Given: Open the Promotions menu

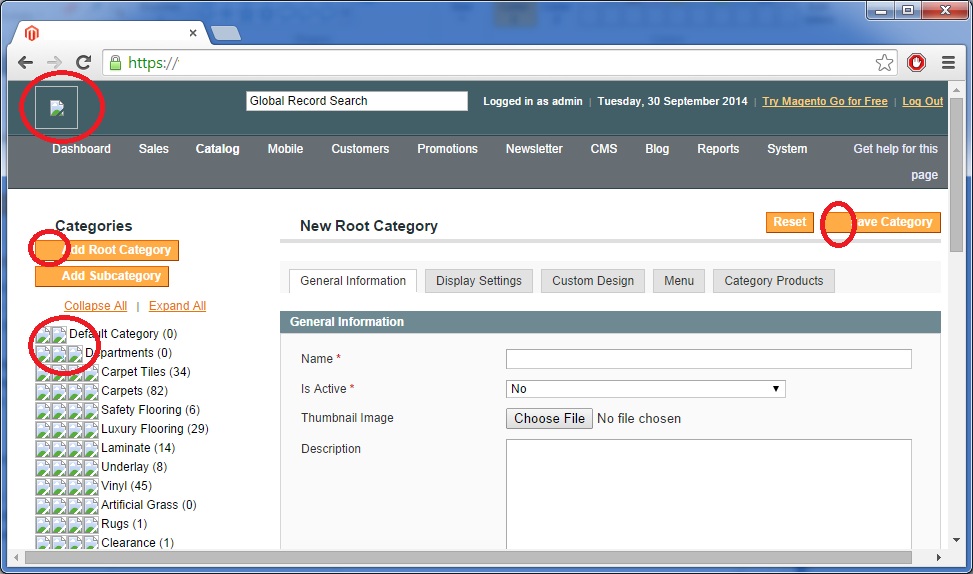Looking at the screenshot, I should (447, 149).
